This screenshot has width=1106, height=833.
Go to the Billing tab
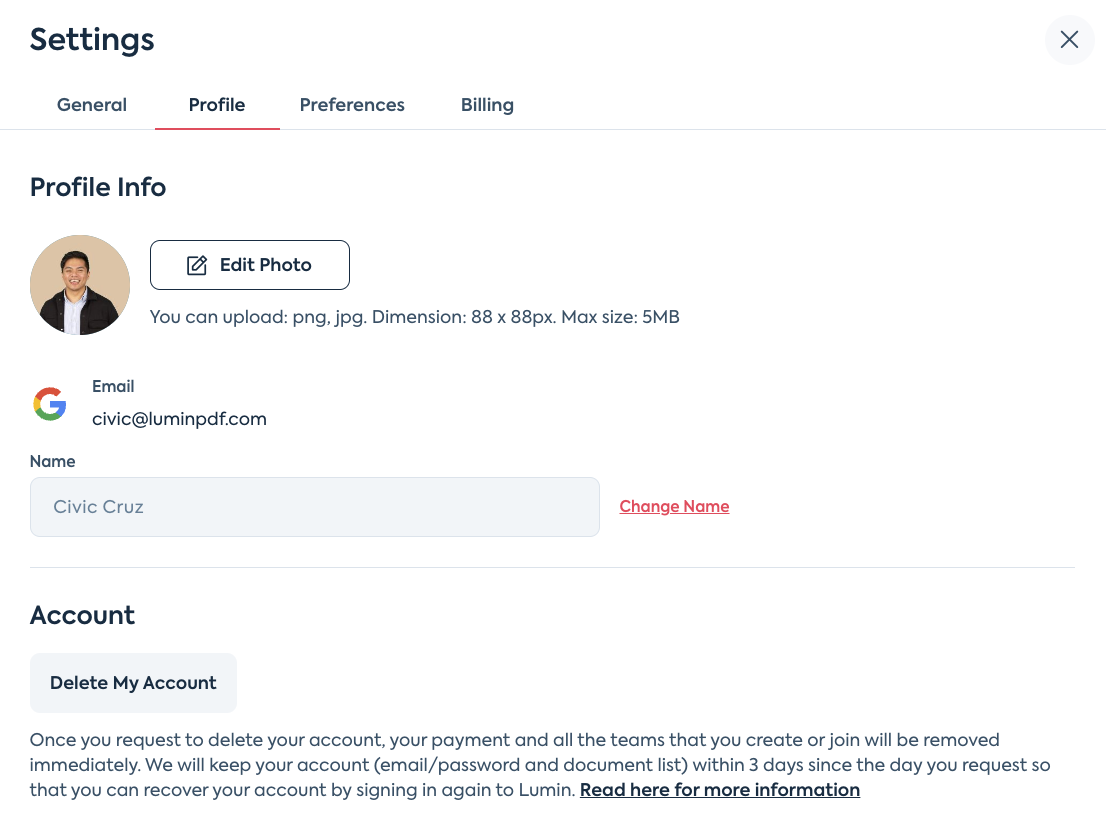(487, 105)
